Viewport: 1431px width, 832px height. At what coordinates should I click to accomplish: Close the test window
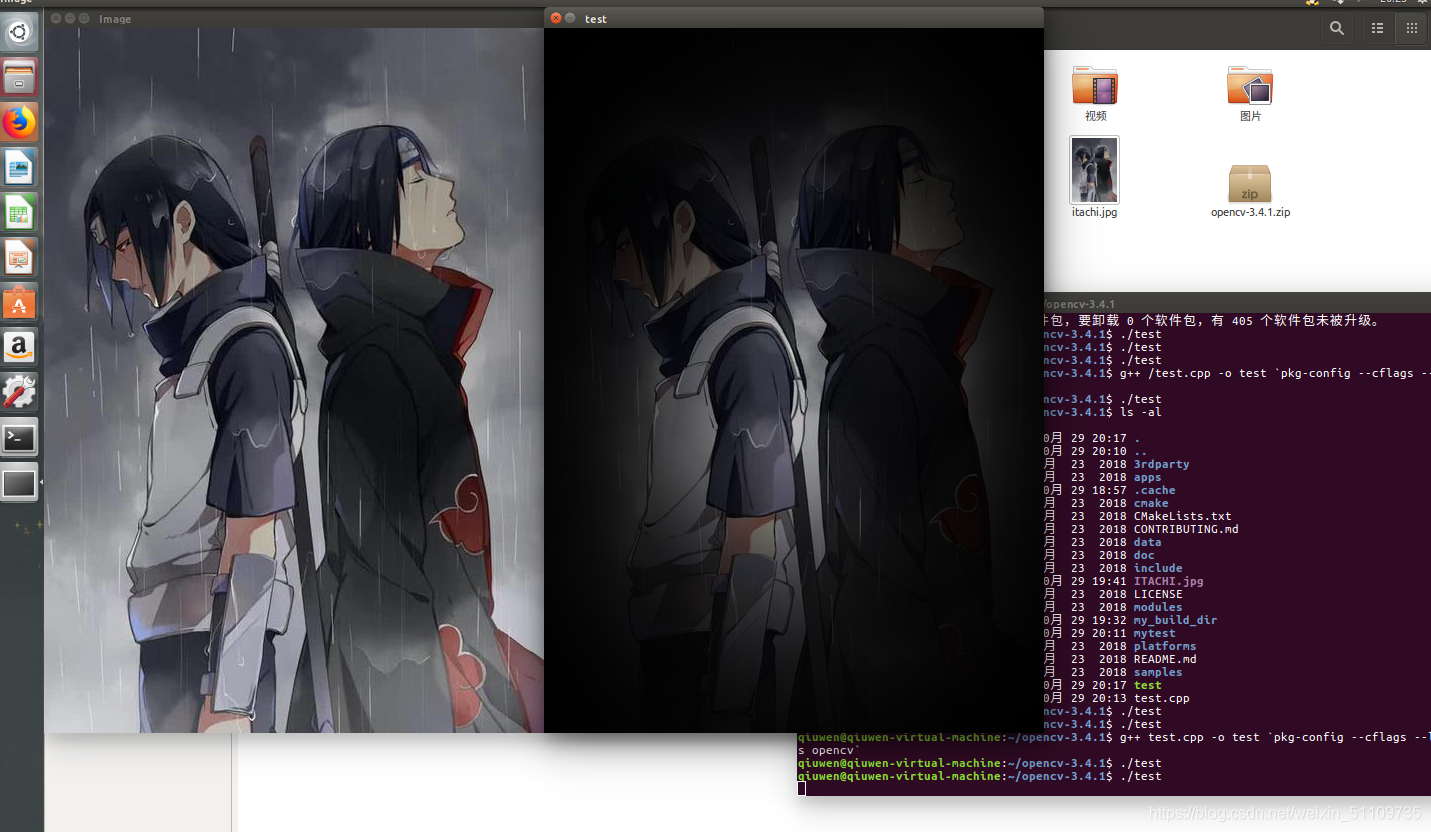[556, 18]
